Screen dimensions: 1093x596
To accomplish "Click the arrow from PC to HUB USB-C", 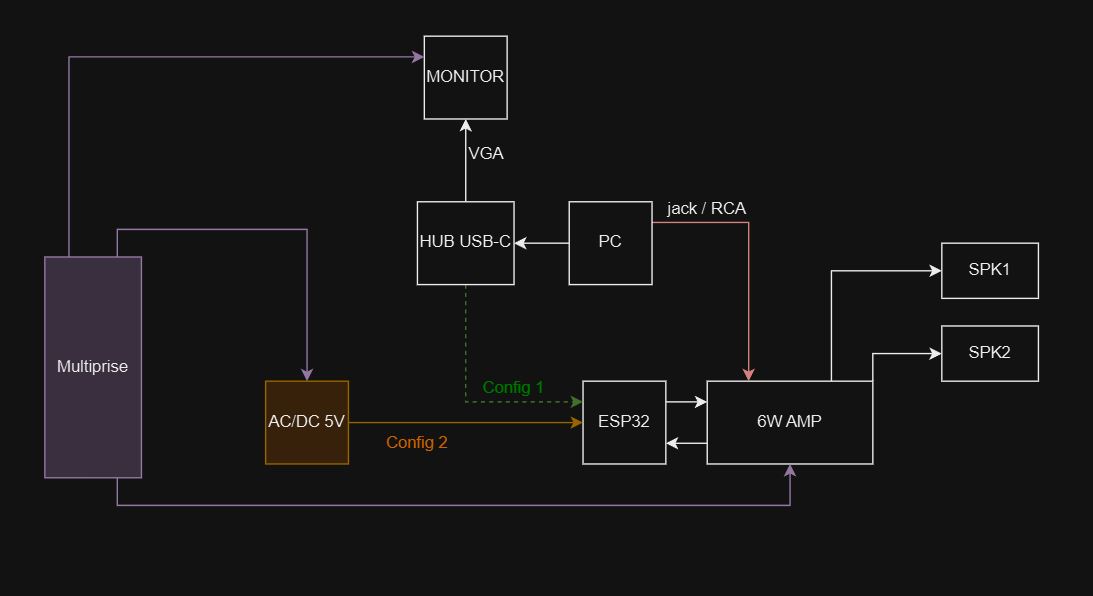I will 541,242.
